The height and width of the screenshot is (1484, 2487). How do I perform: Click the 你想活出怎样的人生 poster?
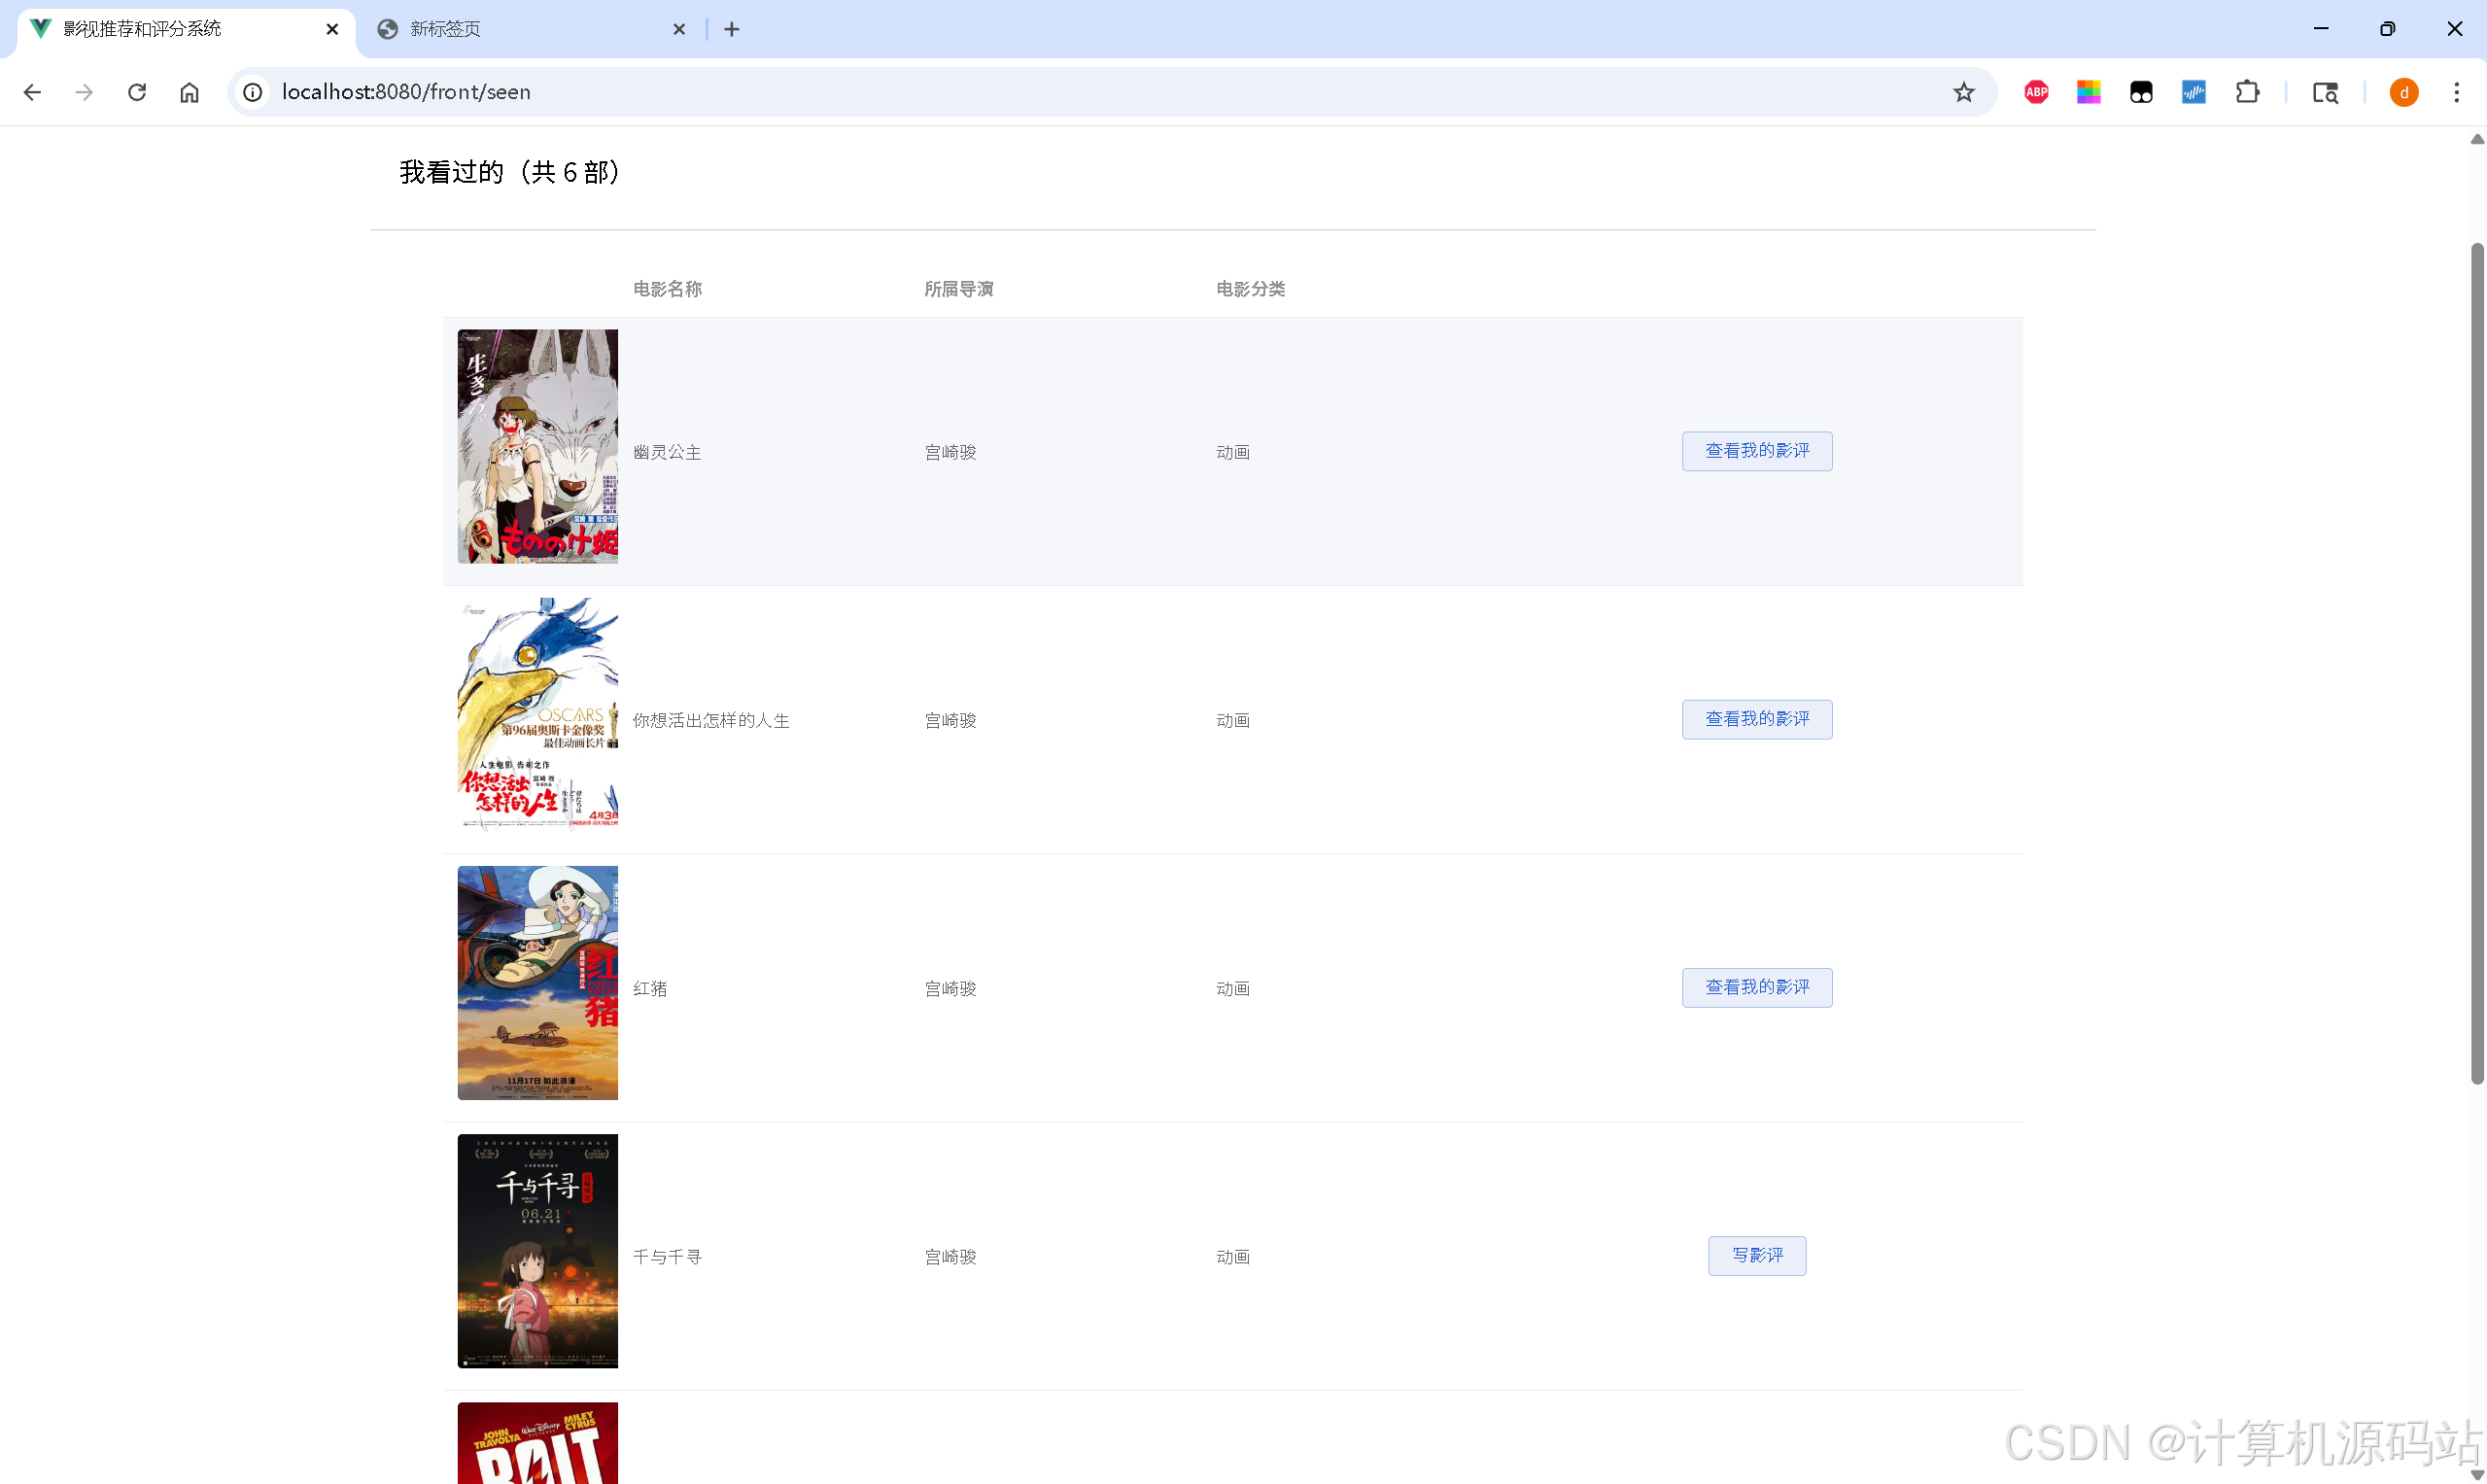[x=537, y=714]
